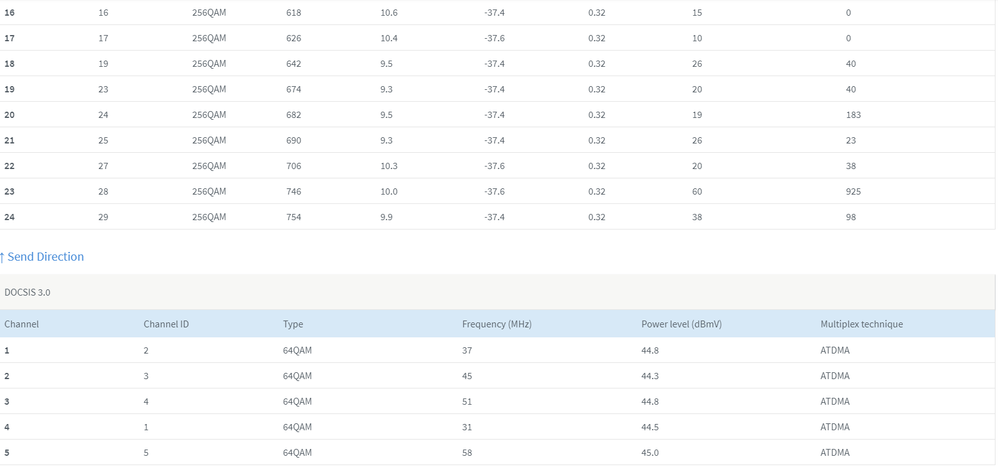Click the 44.3 power level value
The height and width of the screenshot is (469, 998).
(x=650, y=376)
